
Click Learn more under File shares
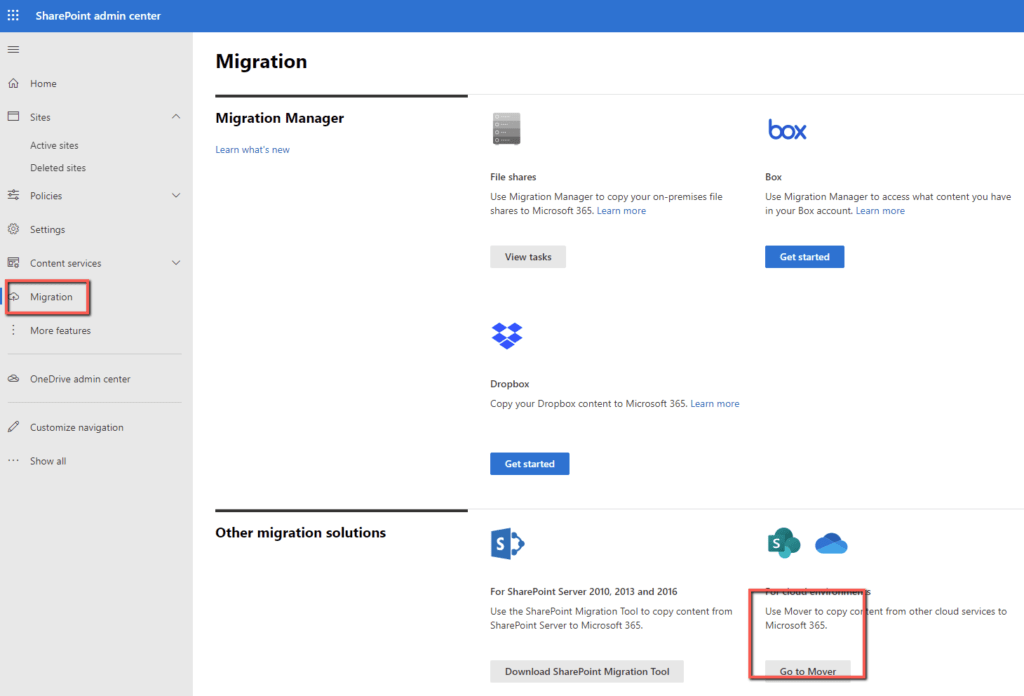(x=621, y=211)
